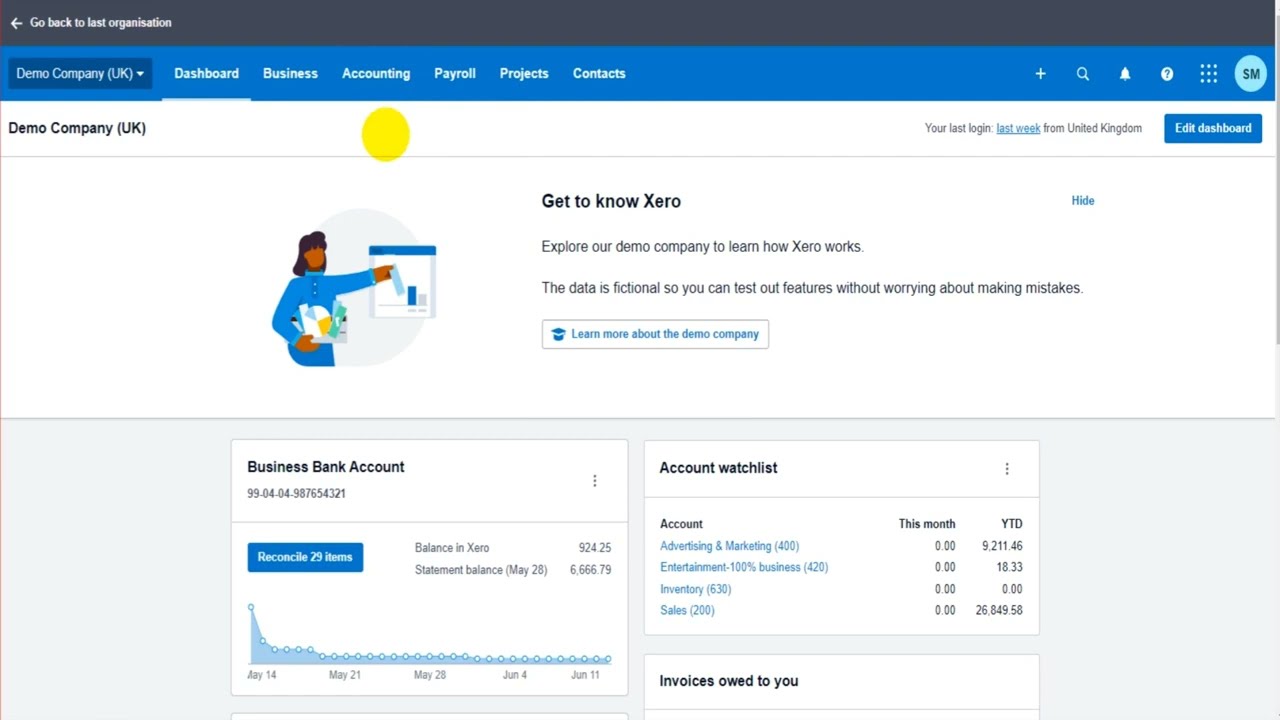Open the Sales (200) account link
Image resolution: width=1280 pixels, height=720 pixels.
coord(687,610)
